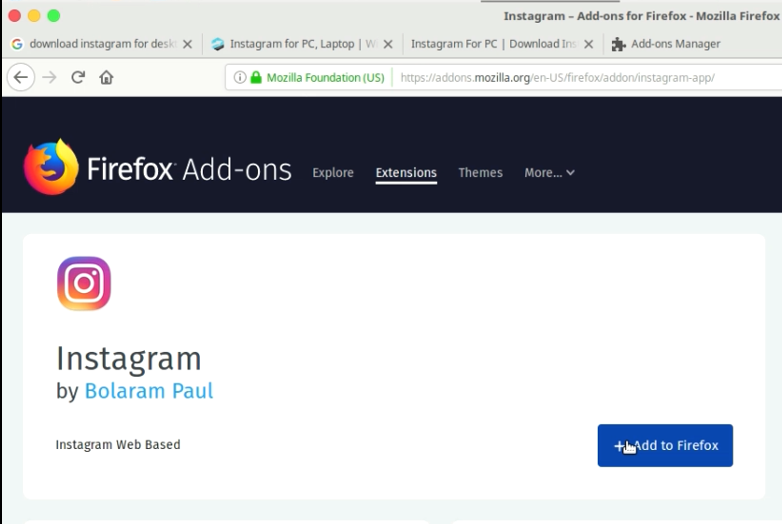Viewport: 782px width, 524px height.
Task: Show site information via info icon
Action: pos(240,77)
